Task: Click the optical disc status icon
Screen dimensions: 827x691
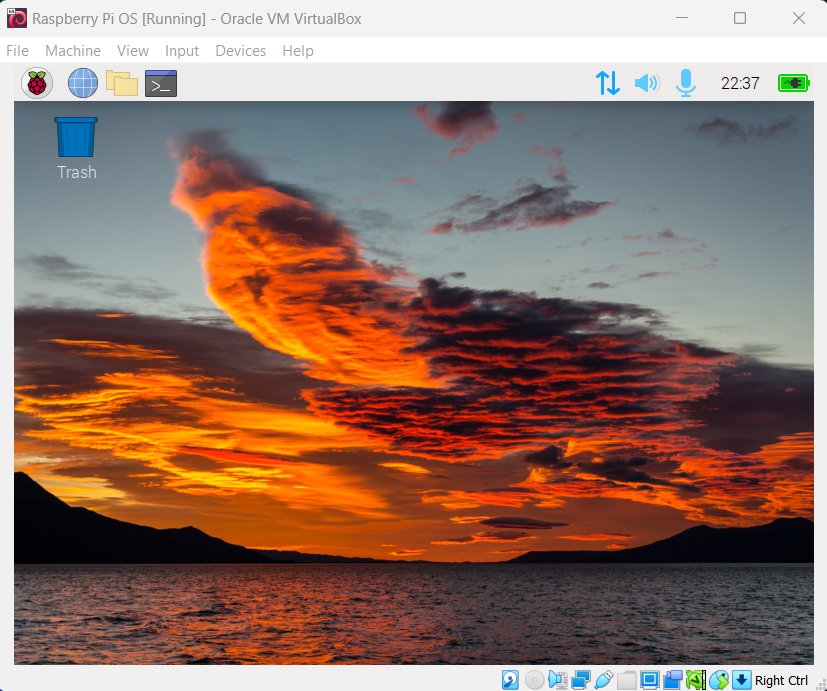Action: (x=535, y=681)
